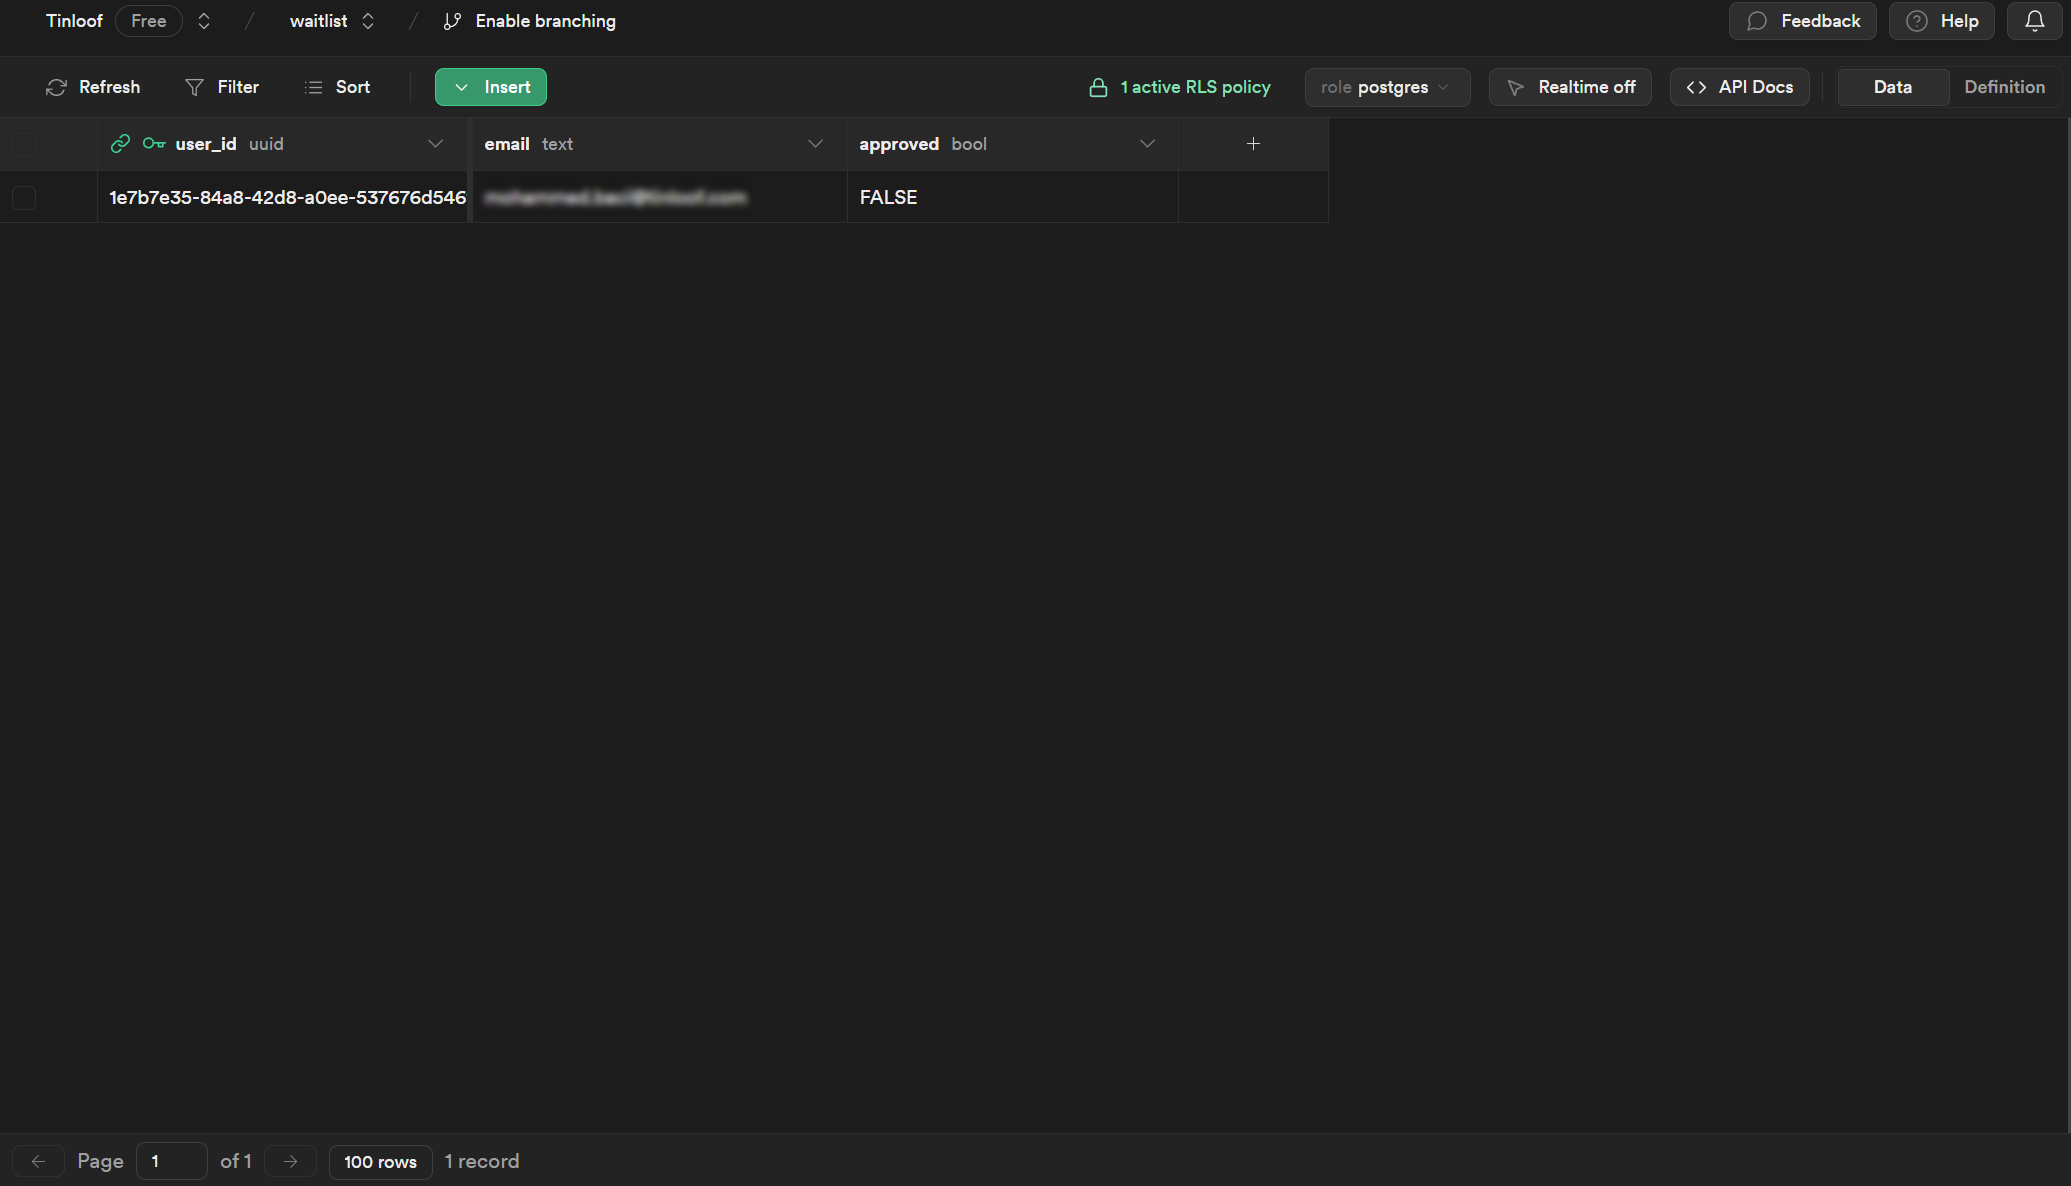Switch to the Definition tab
Image resolution: width=2071 pixels, height=1186 pixels.
2004,88
